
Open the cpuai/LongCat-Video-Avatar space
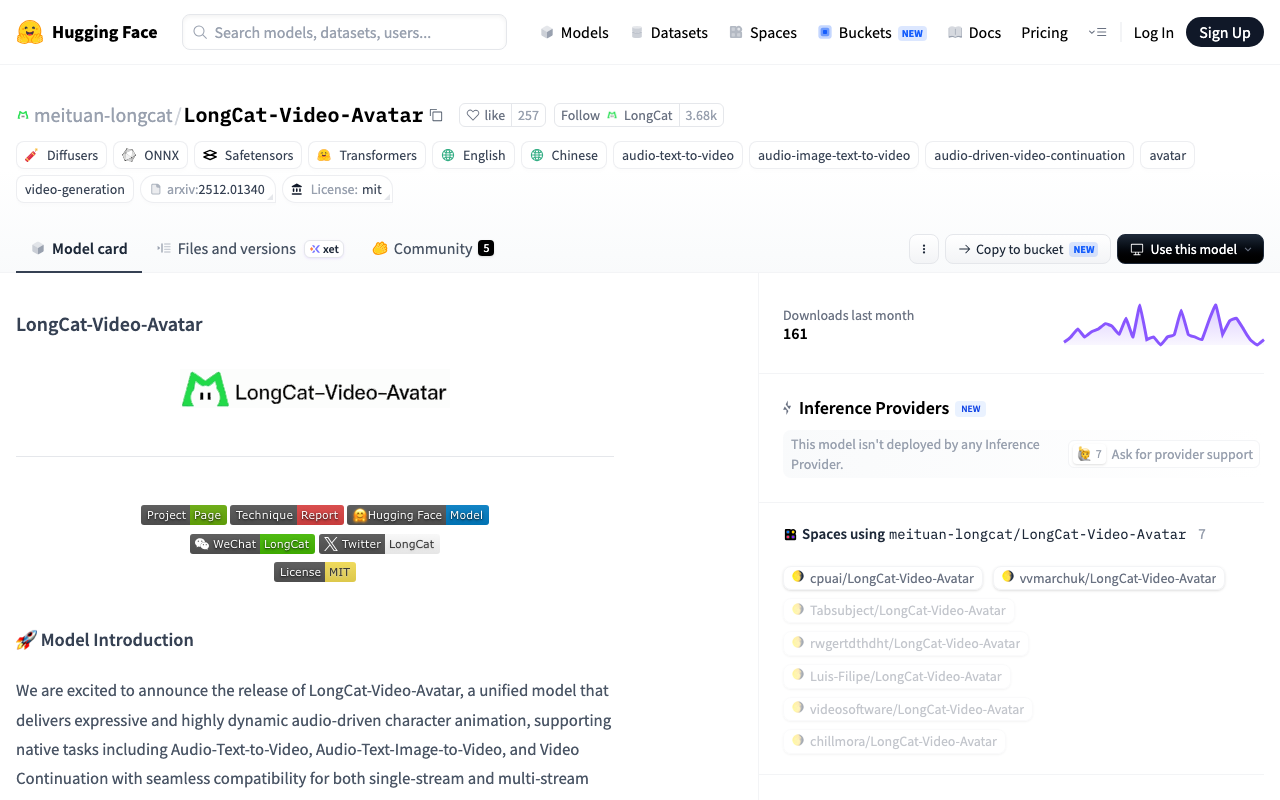click(x=884, y=578)
